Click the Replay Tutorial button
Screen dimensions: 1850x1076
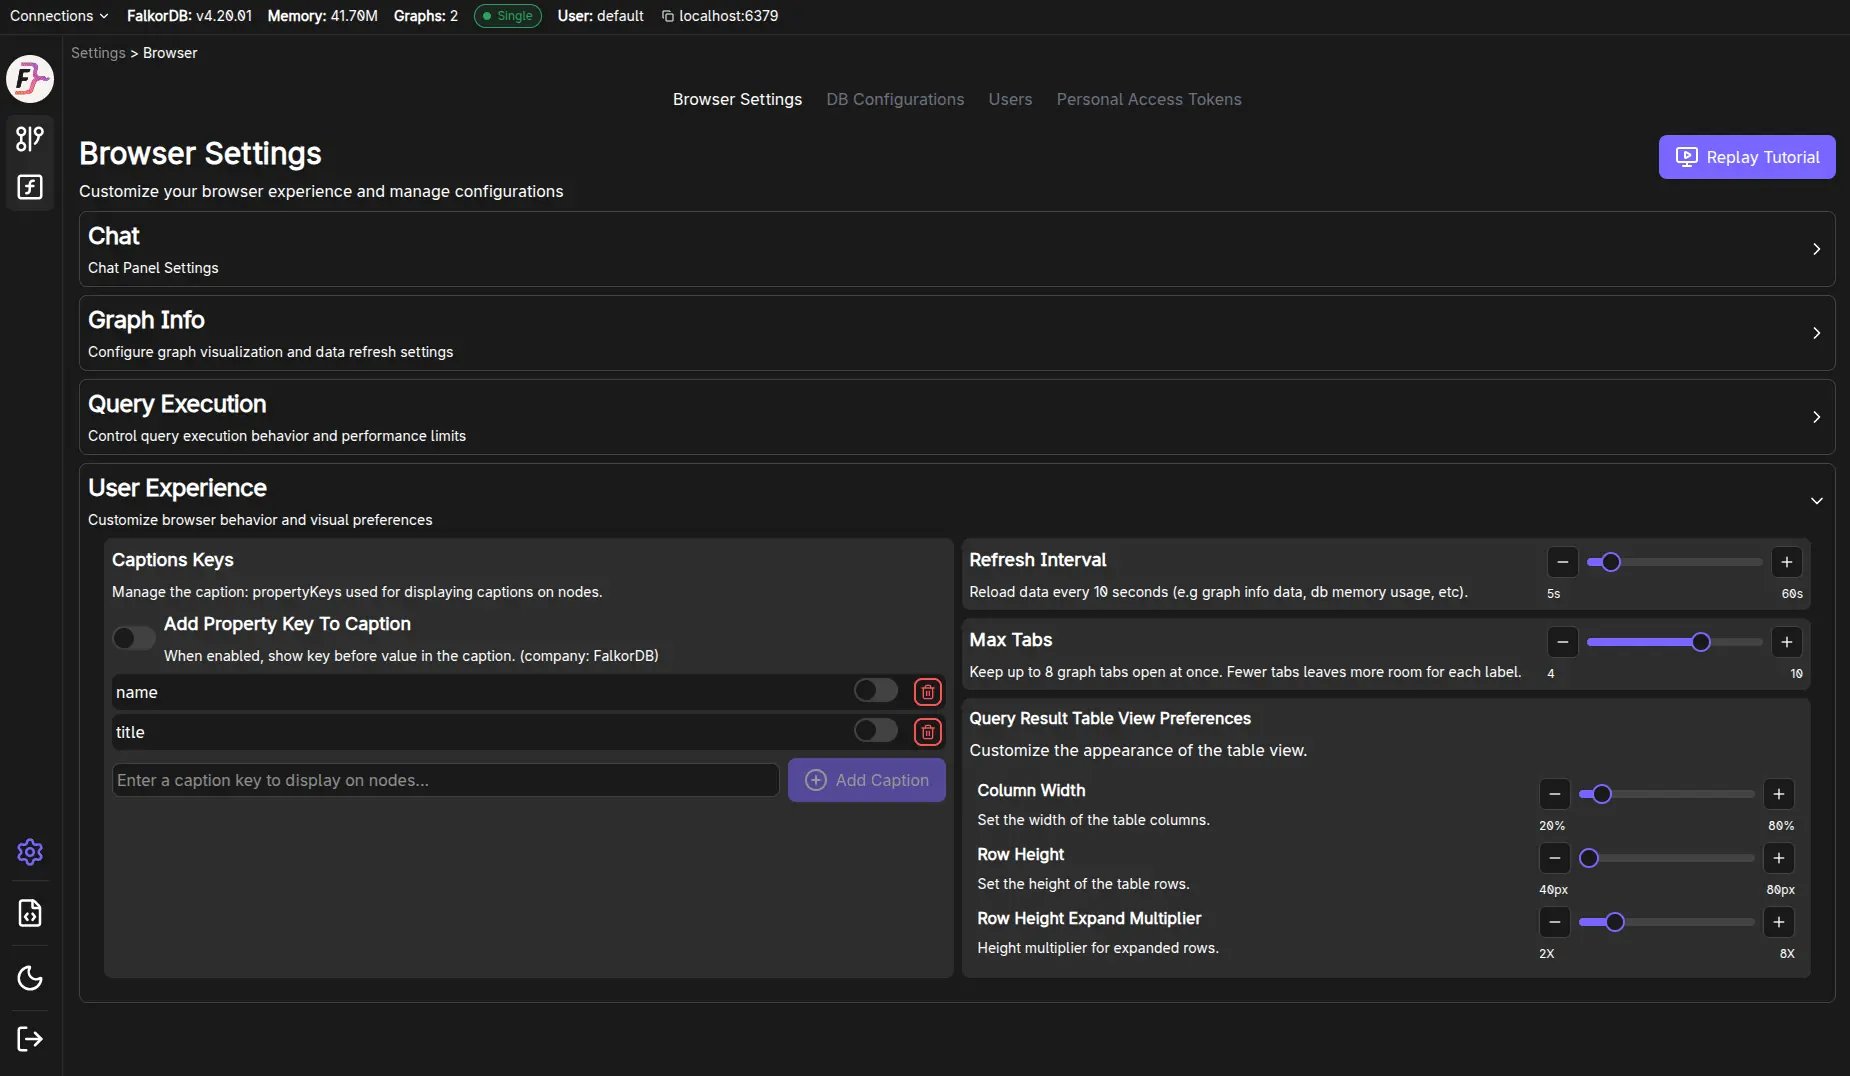tap(1746, 157)
